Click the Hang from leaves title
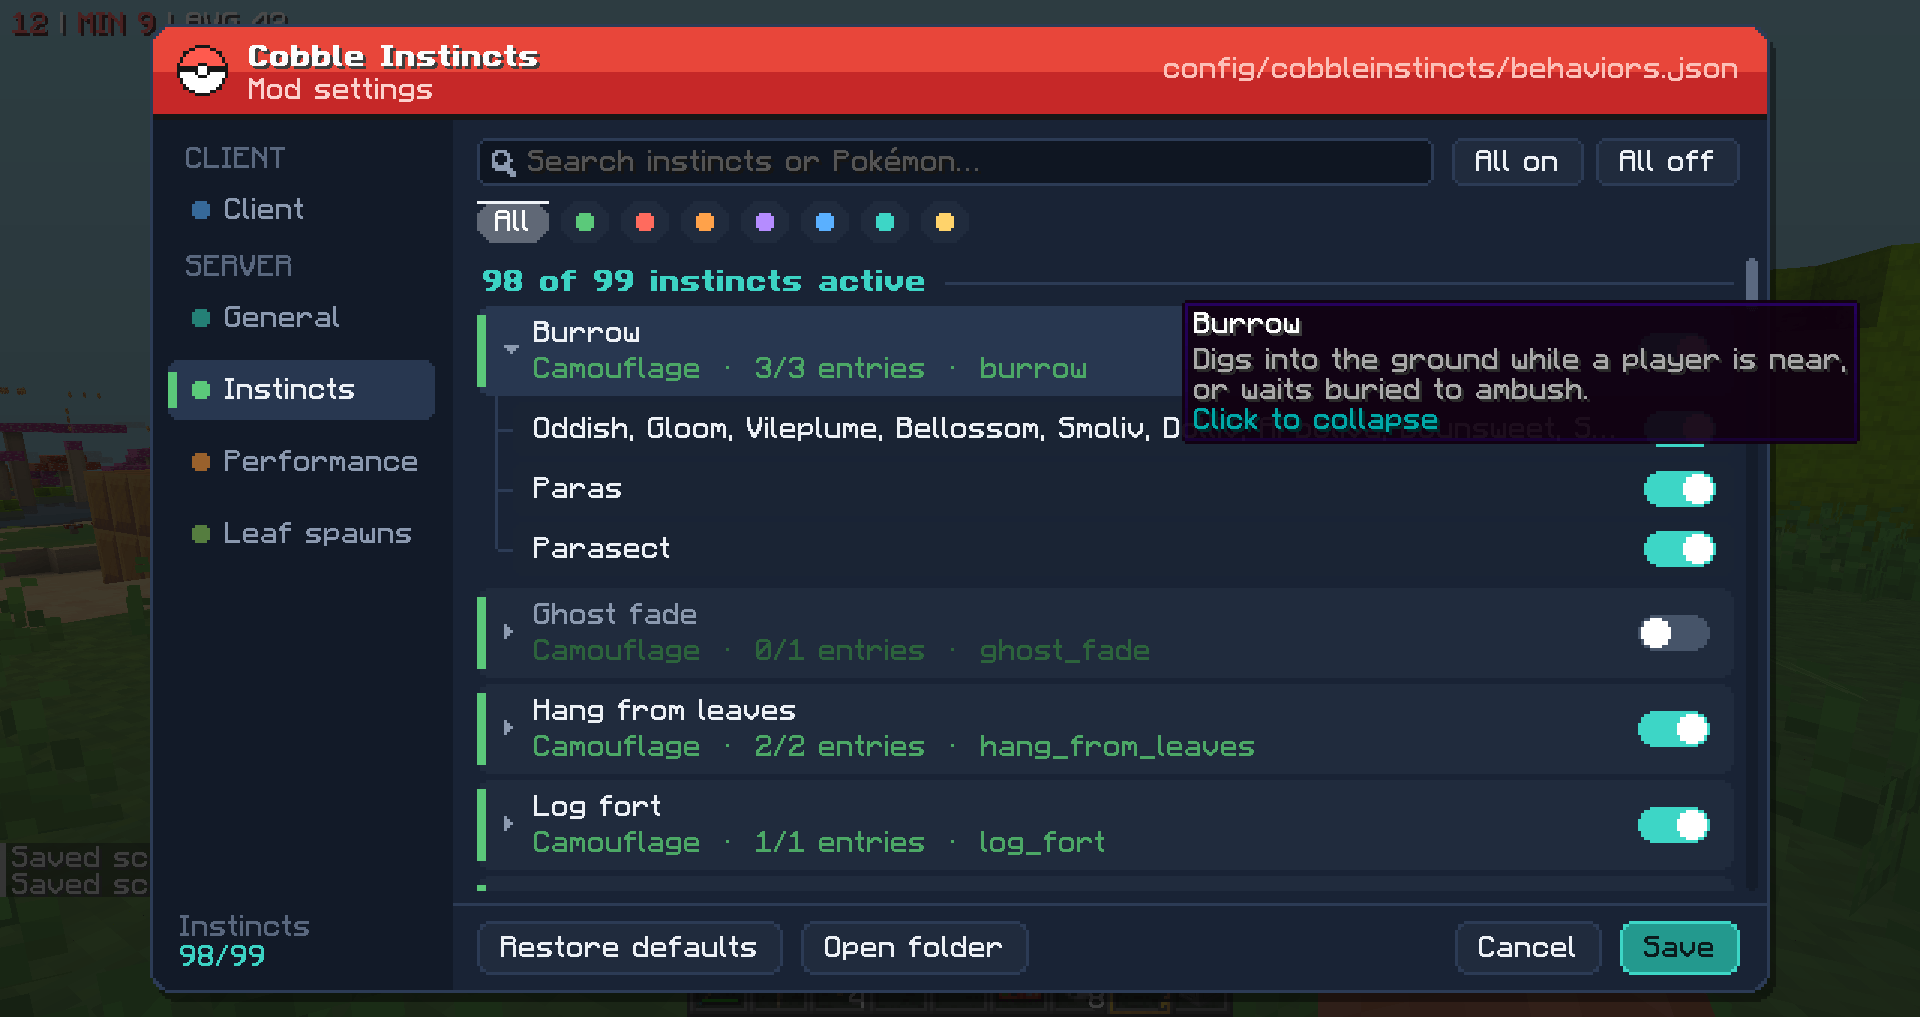The height and width of the screenshot is (1017, 1920). point(664,710)
